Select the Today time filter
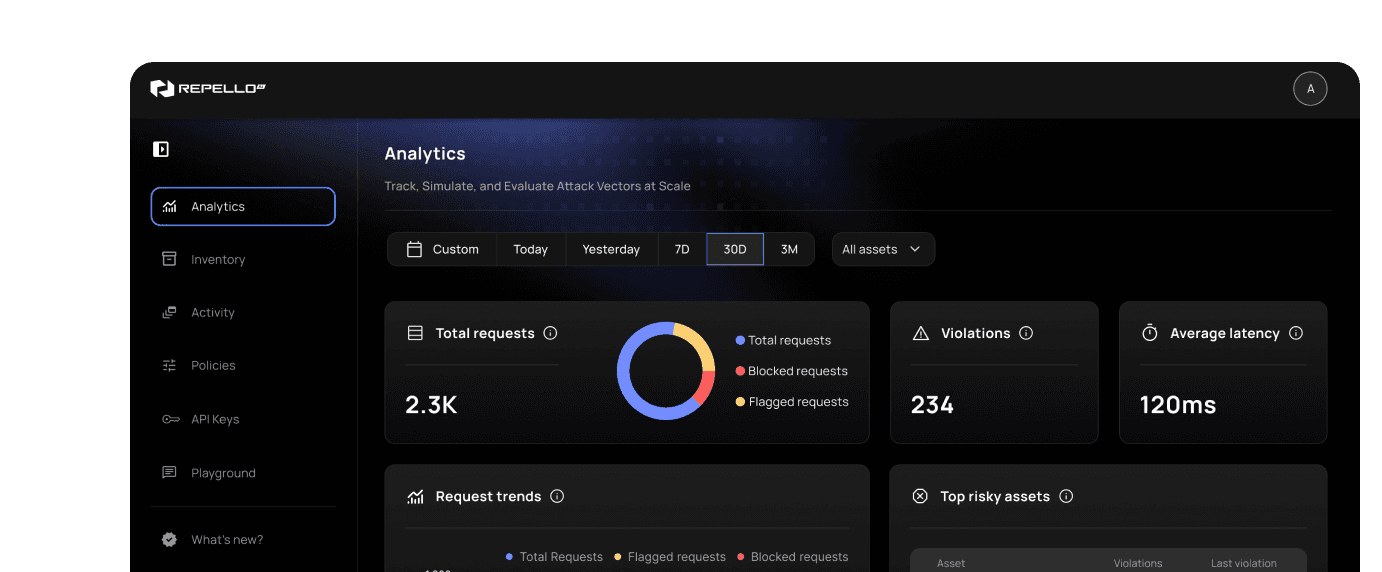The image size is (1382, 572). 531,250
